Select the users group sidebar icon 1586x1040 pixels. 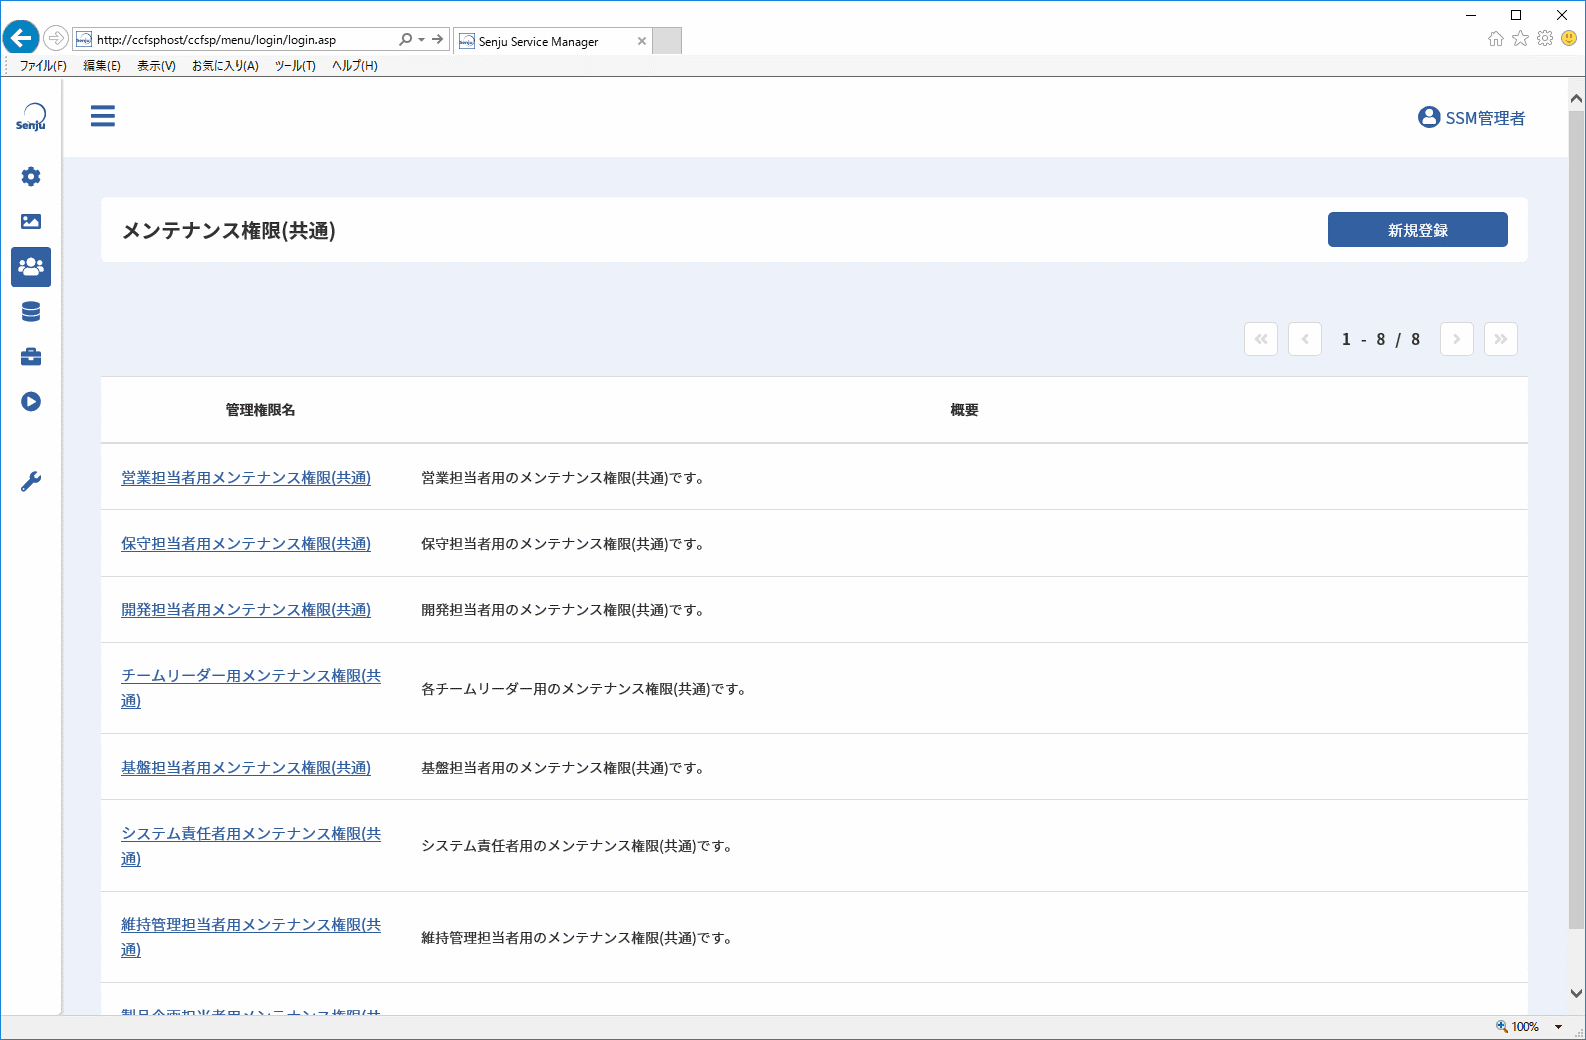click(31, 267)
